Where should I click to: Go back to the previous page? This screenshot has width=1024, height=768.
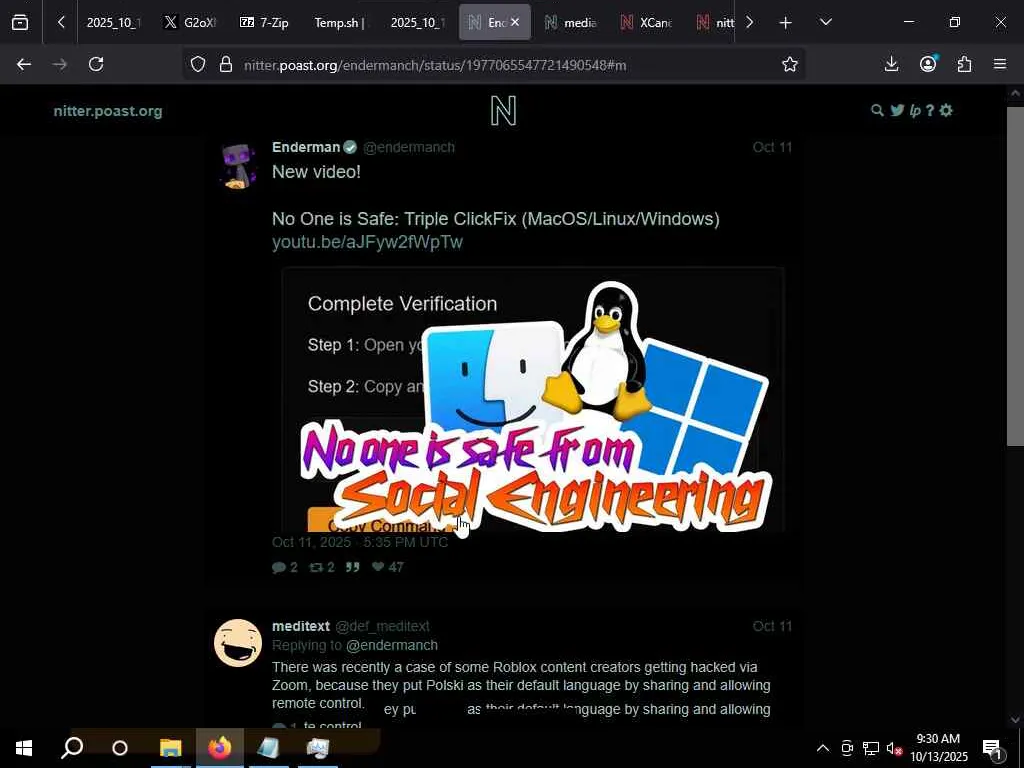click(x=24, y=64)
